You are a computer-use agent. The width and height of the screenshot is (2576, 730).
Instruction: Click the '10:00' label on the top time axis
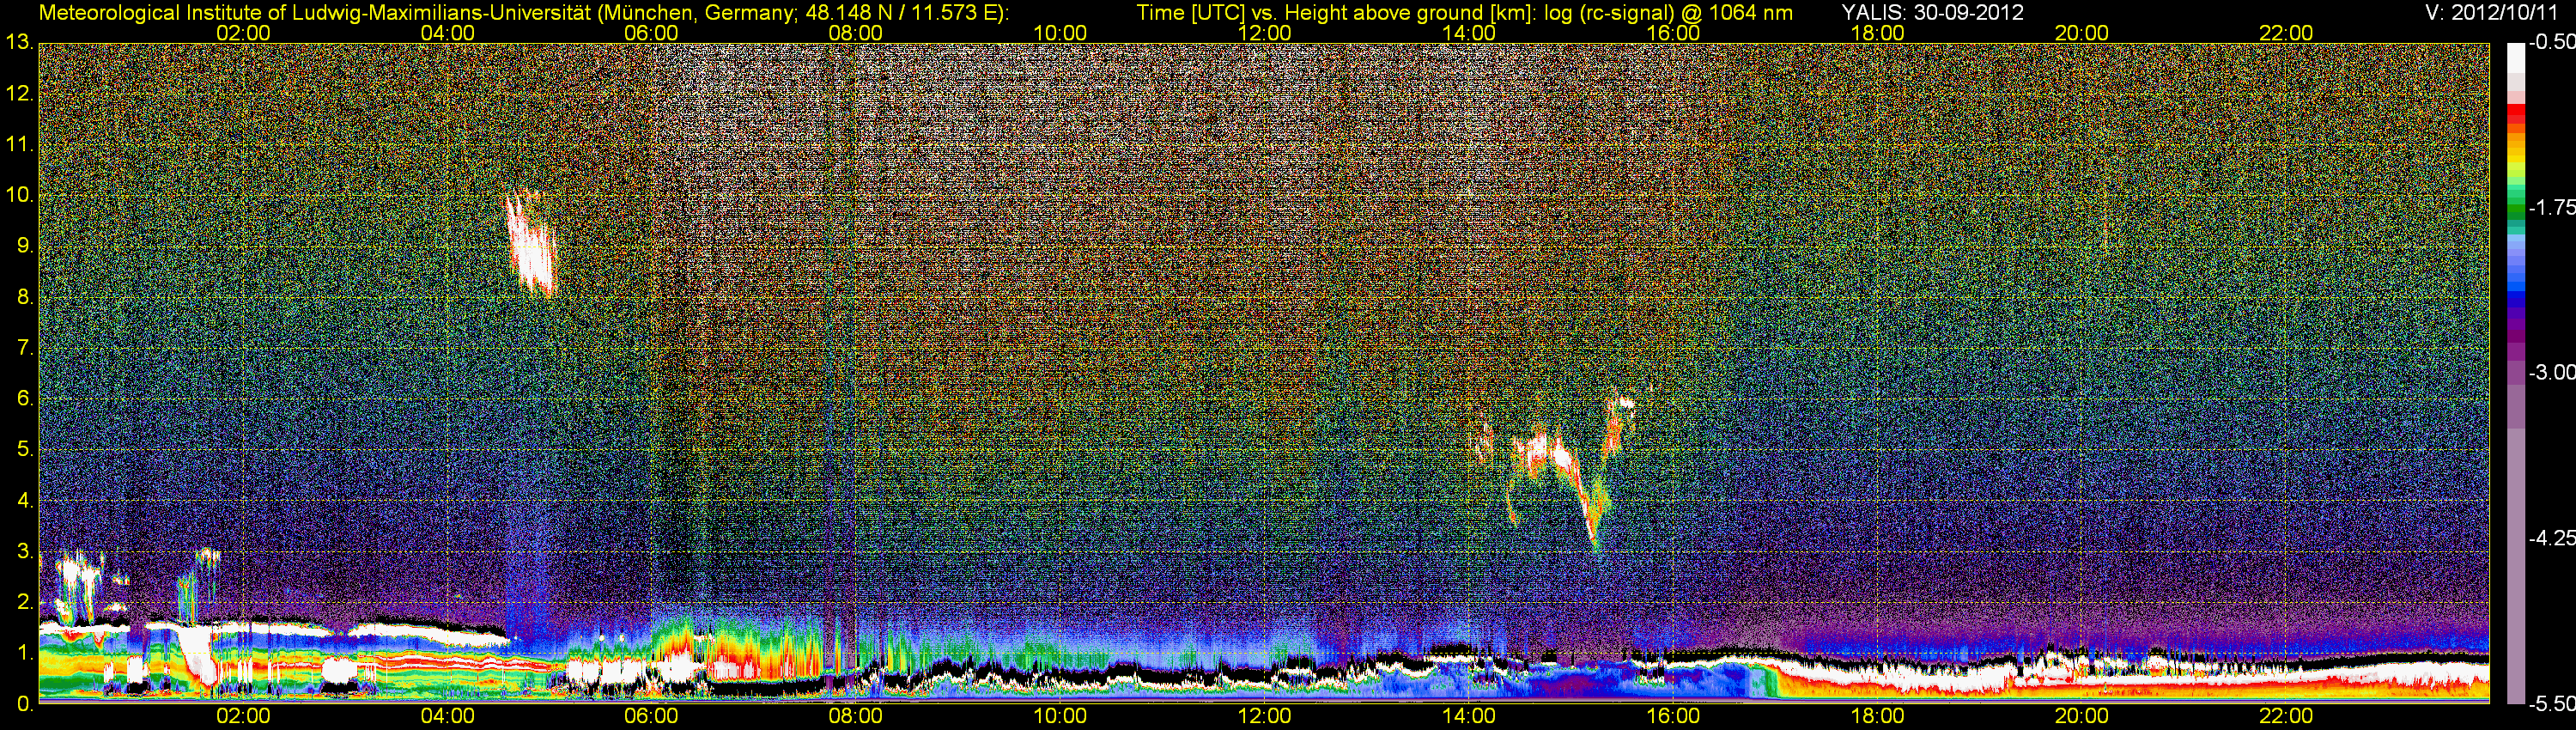tap(1060, 33)
